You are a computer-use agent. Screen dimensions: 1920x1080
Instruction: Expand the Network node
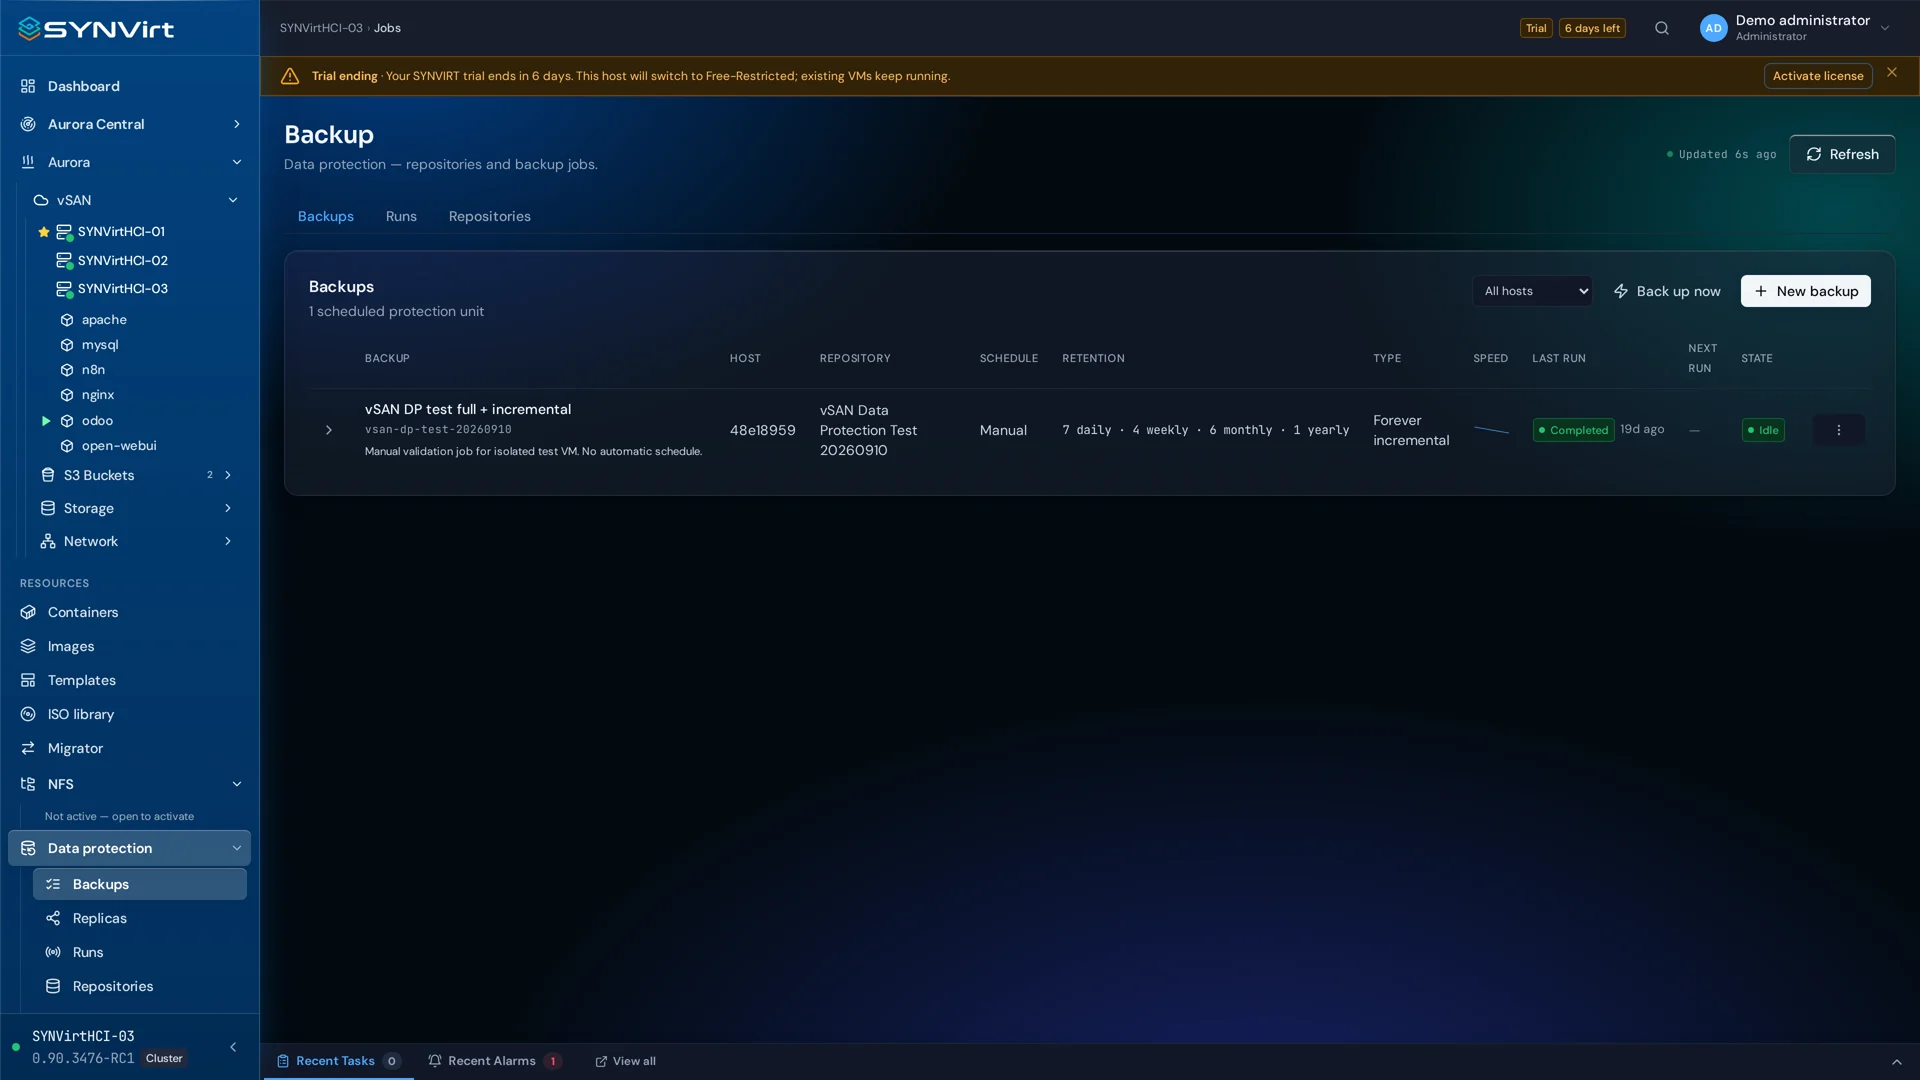pyautogui.click(x=228, y=541)
